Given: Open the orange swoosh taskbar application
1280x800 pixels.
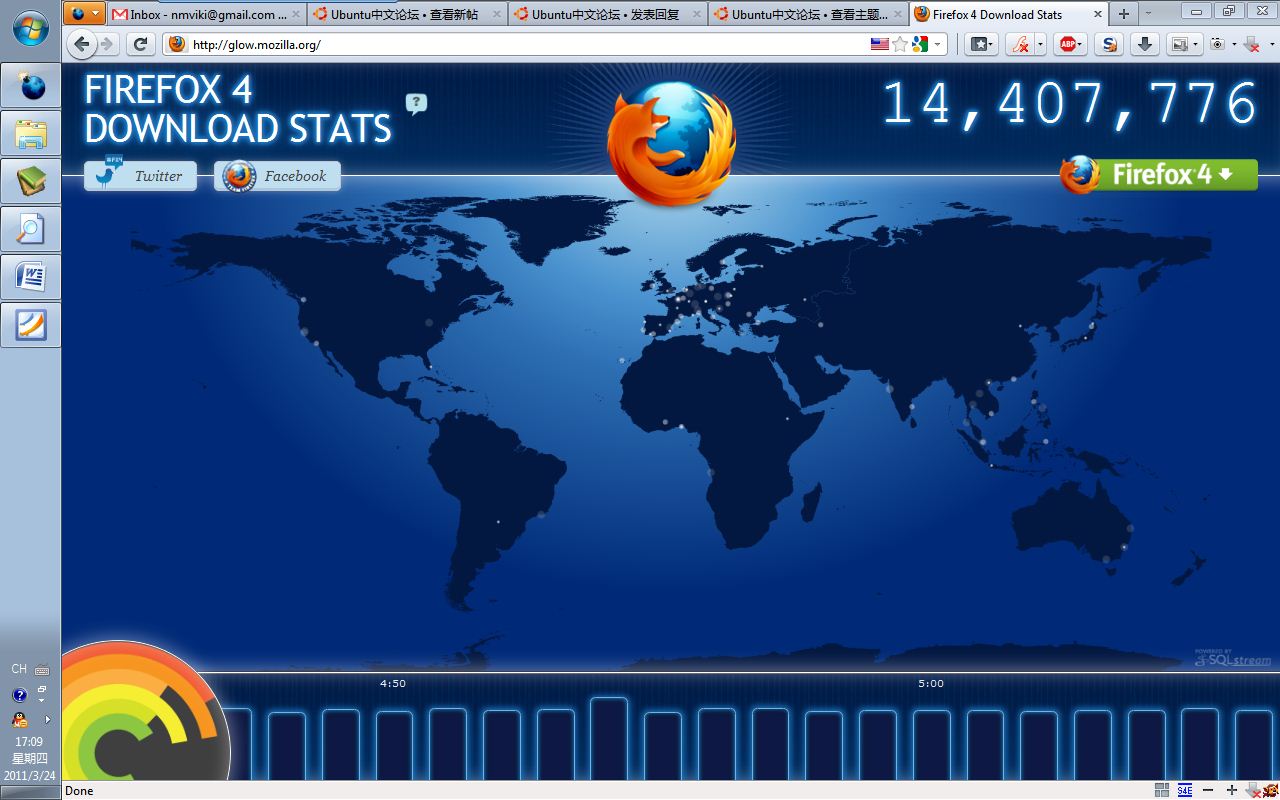Looking at the screenshot, I should point(31,325).
